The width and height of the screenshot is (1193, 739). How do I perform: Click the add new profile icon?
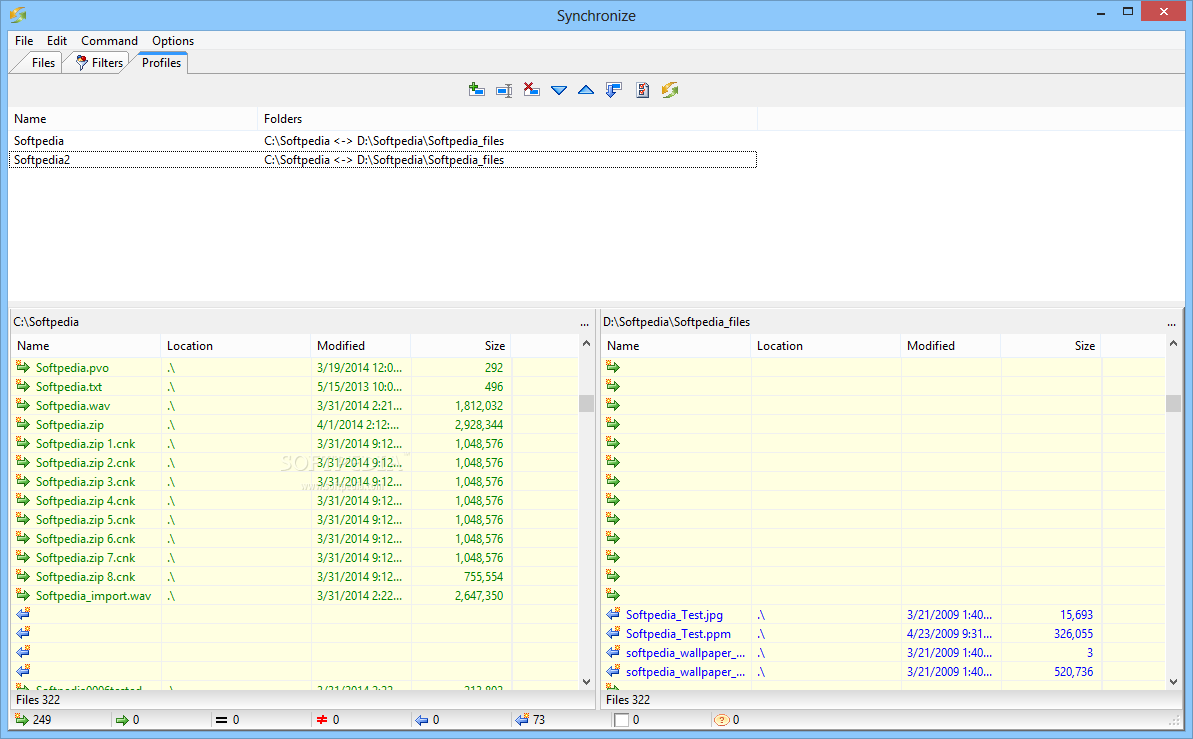coord(477,90)
